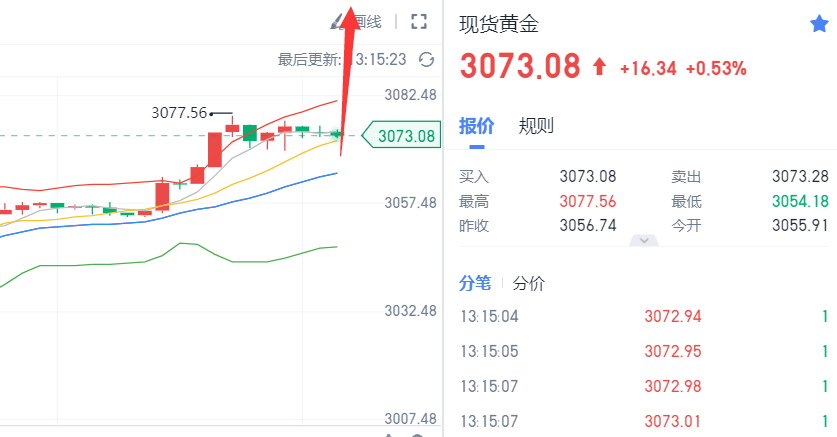Click the 卖出 price 3073.28

pos(800,176)
